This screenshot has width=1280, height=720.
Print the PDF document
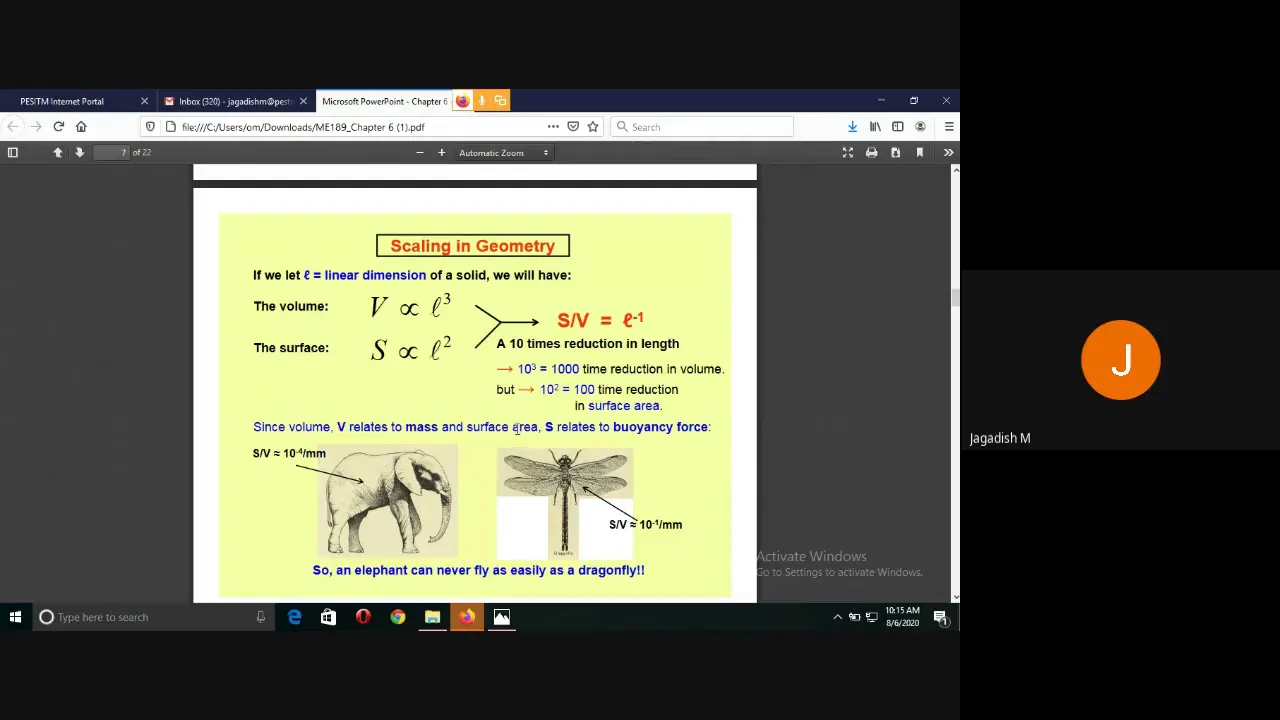pos(871,152)
